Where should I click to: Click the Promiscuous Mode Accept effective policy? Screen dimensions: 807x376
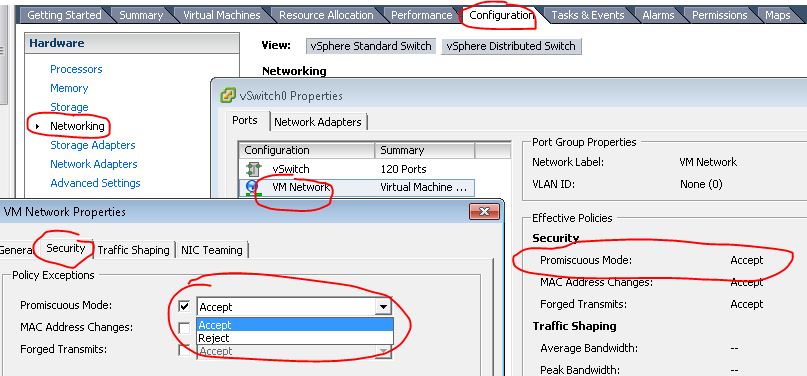pyautogui.click(x=747, y=260)
